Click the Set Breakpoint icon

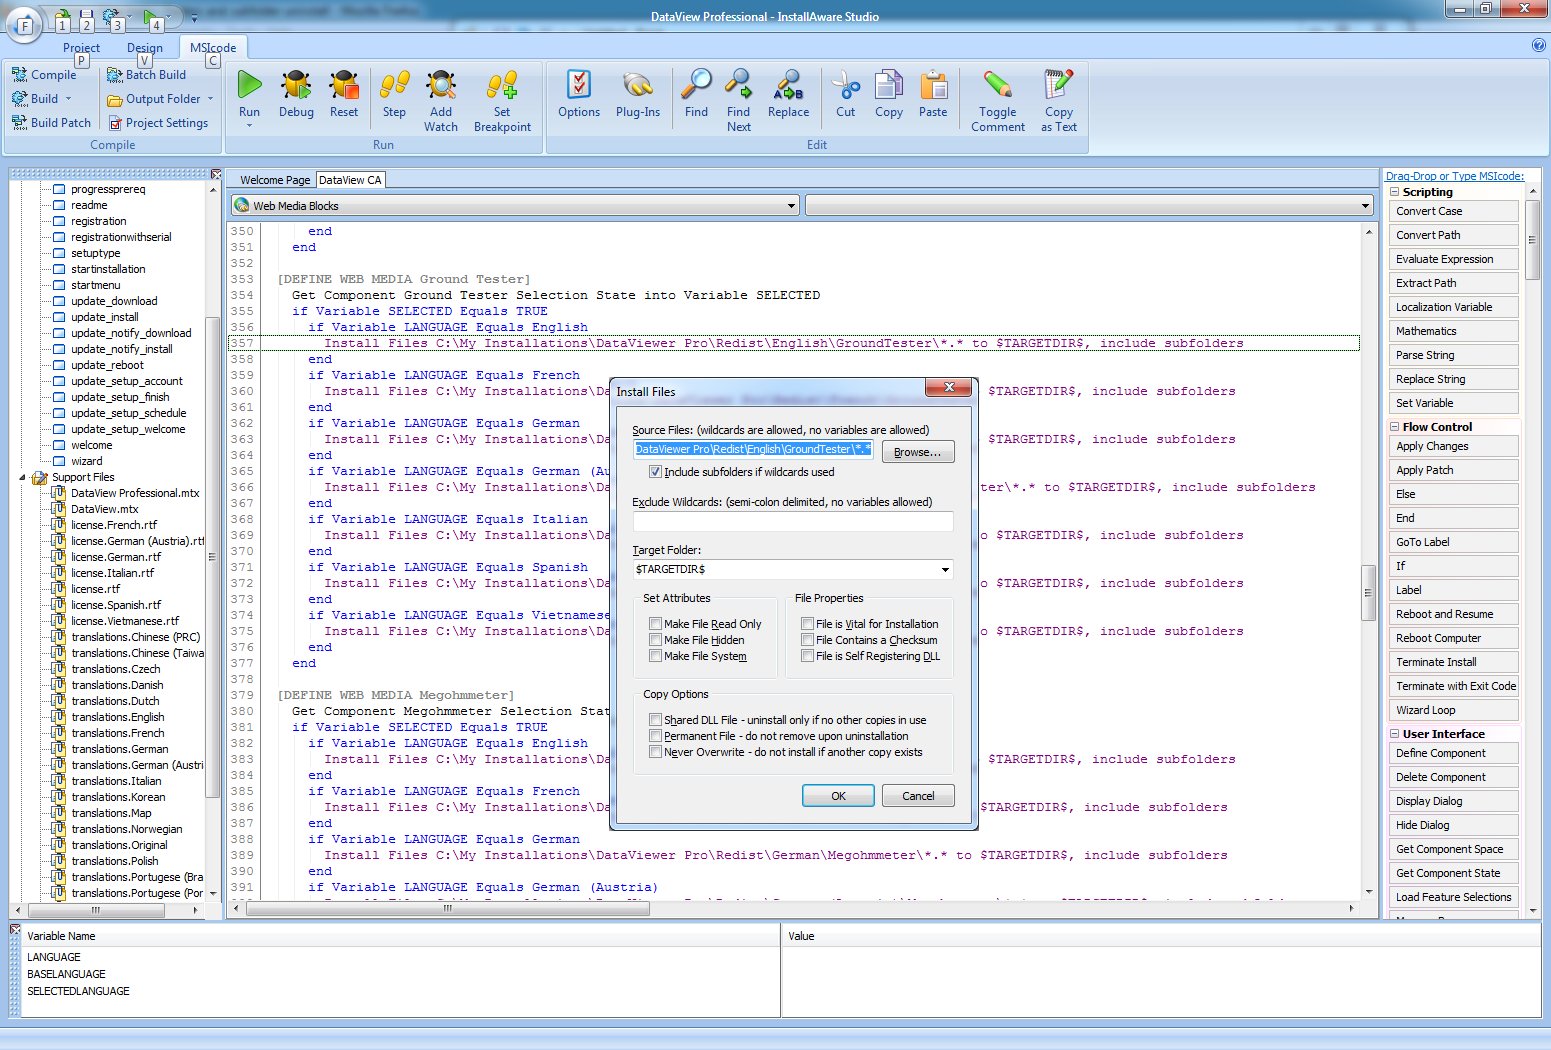coord(502,85)
